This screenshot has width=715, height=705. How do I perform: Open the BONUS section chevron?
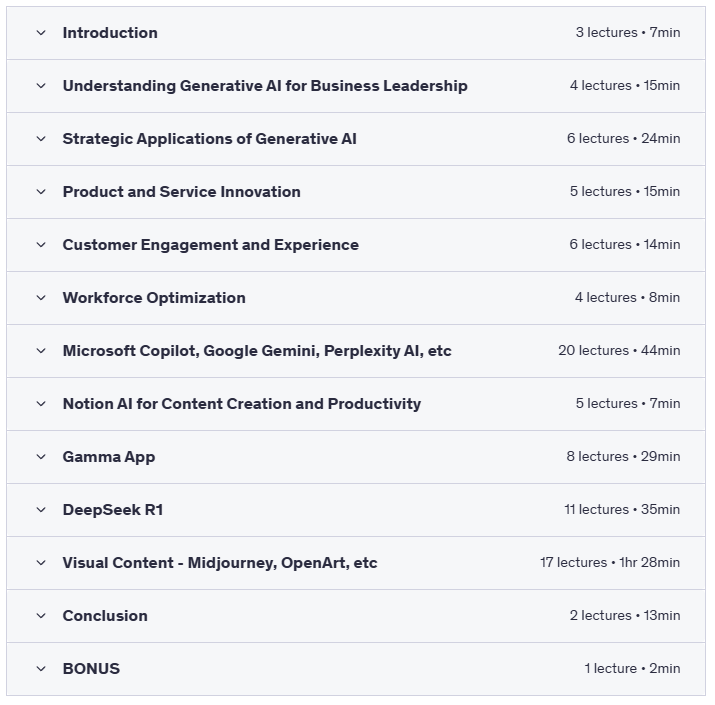click(41, 669)
